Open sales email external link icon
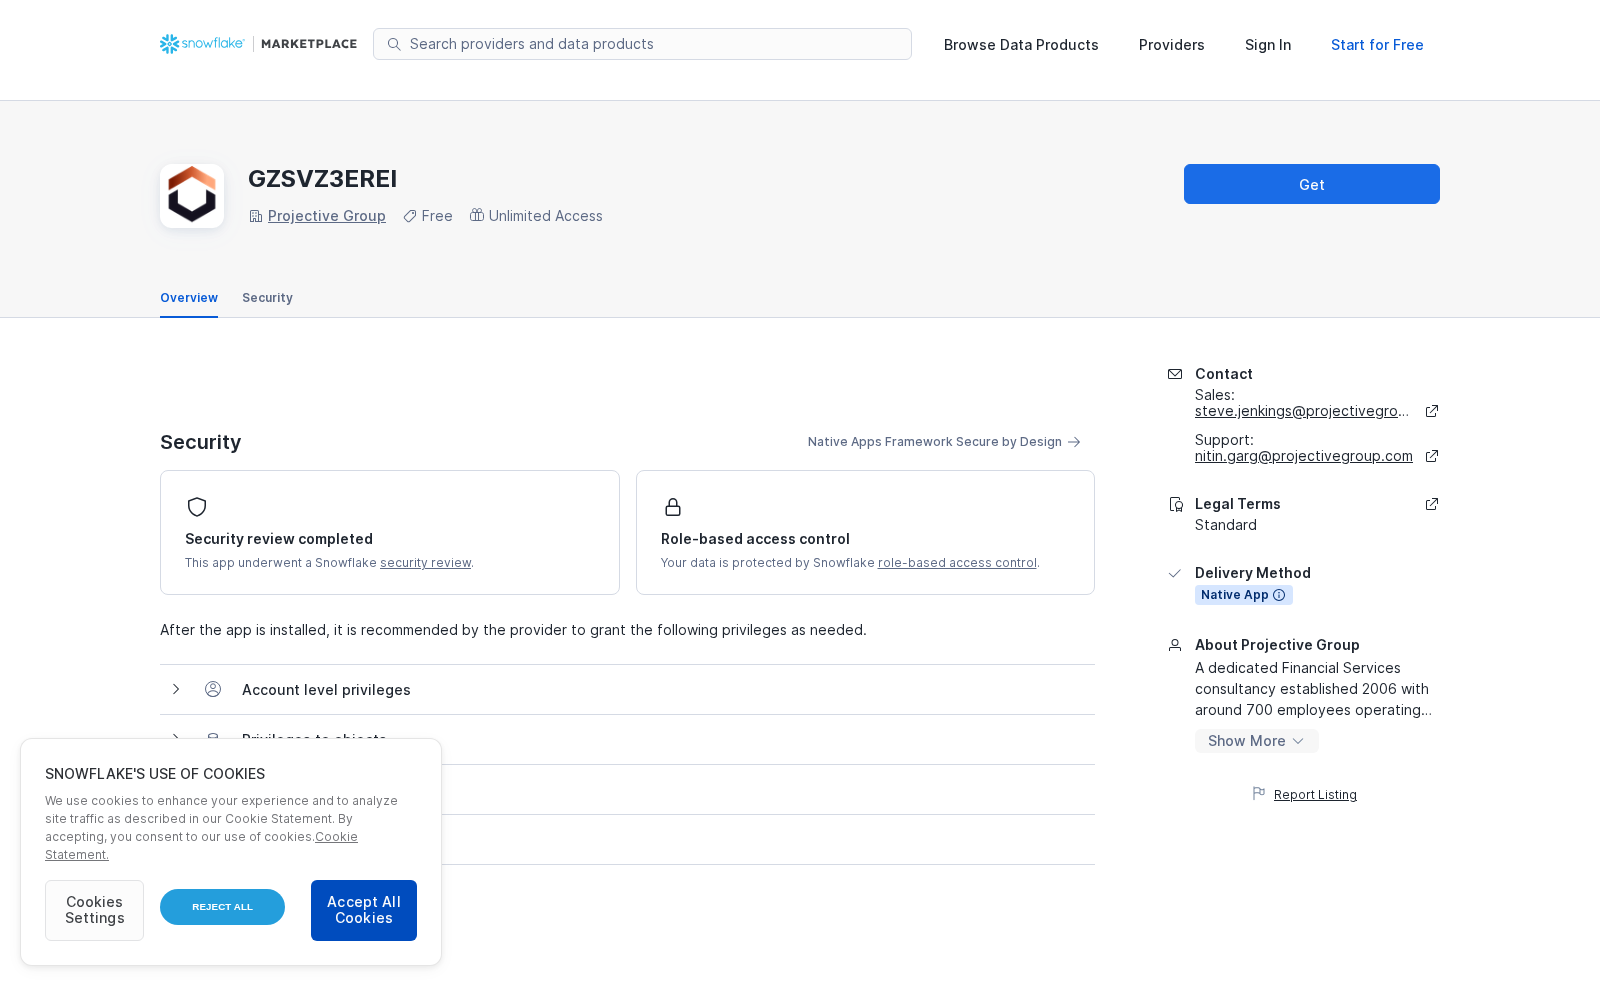 pyautogui.click(x=1432, y=411)
